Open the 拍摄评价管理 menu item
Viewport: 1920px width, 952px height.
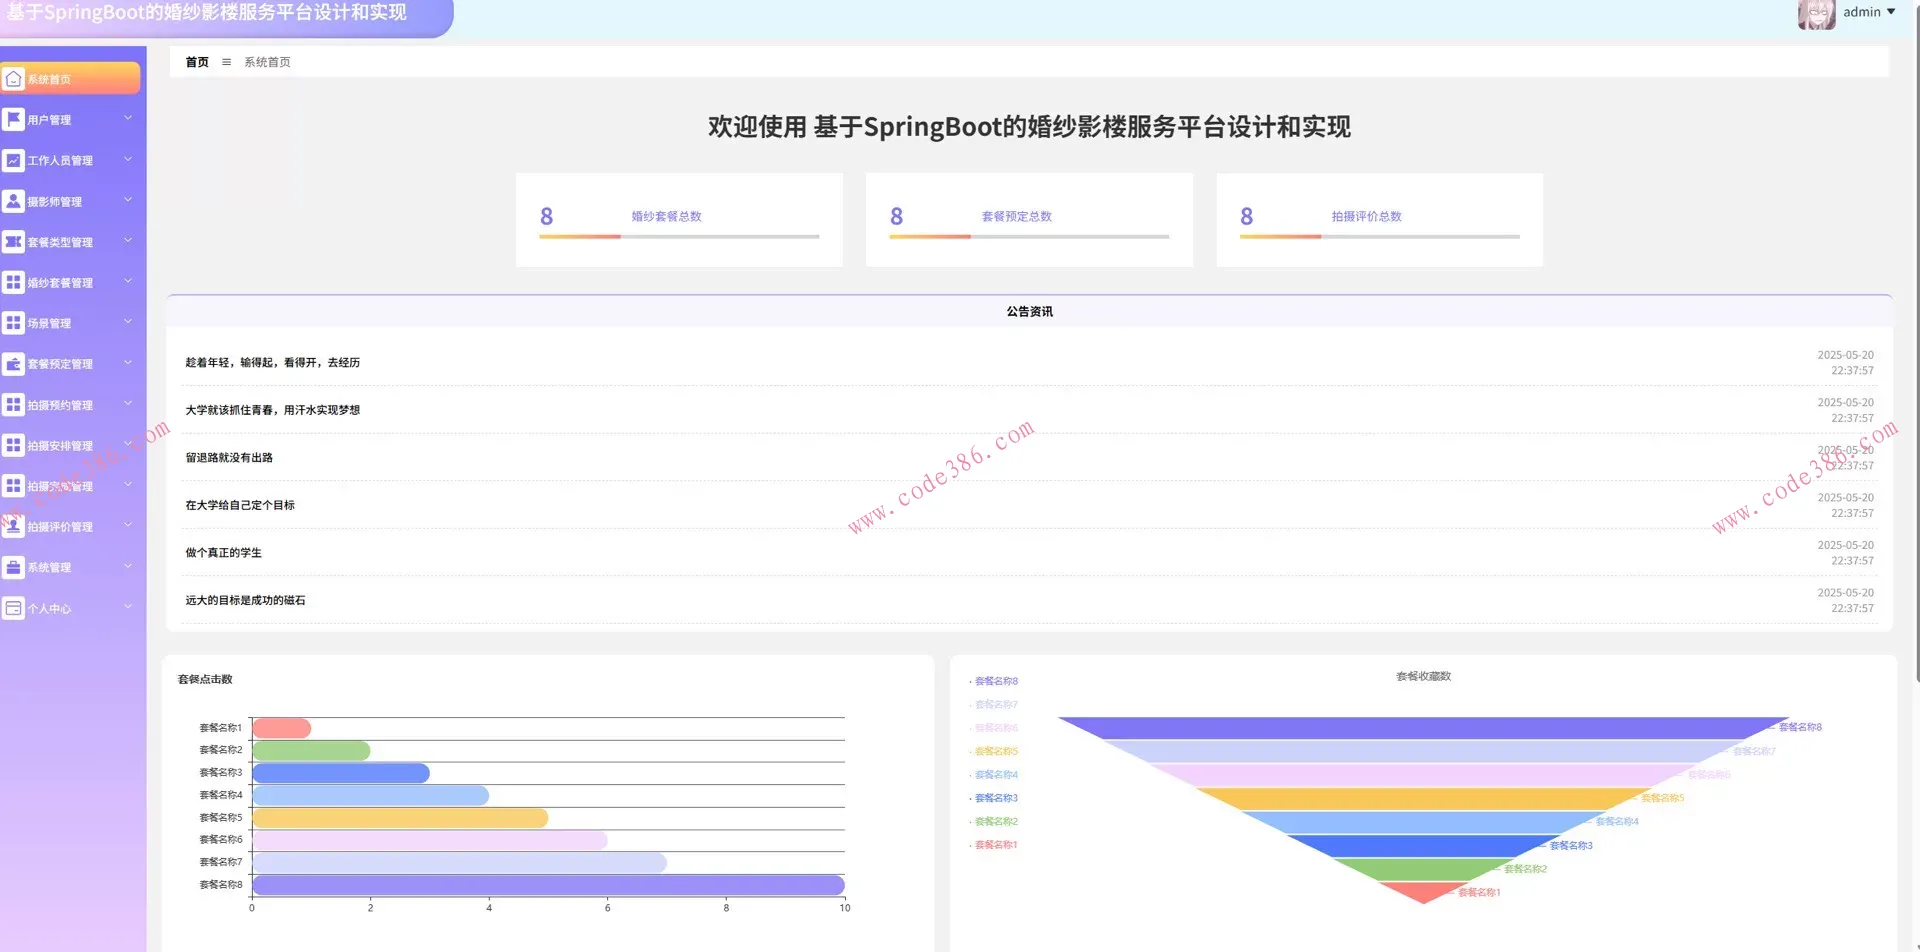click(x=60, y=527)
